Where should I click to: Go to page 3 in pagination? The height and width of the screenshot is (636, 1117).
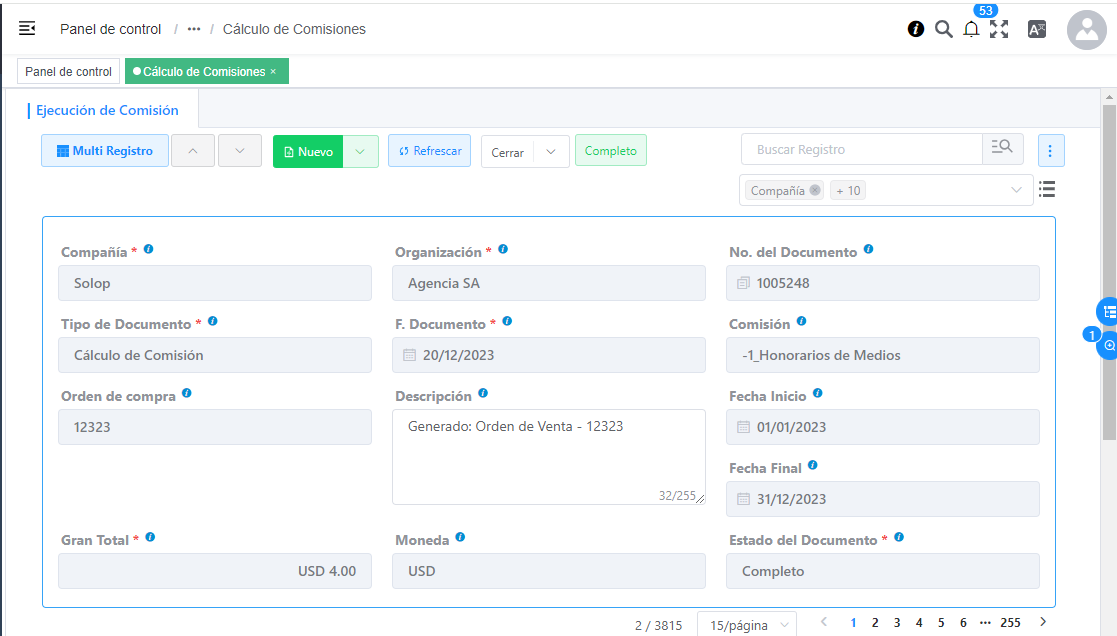coord(897,622)
